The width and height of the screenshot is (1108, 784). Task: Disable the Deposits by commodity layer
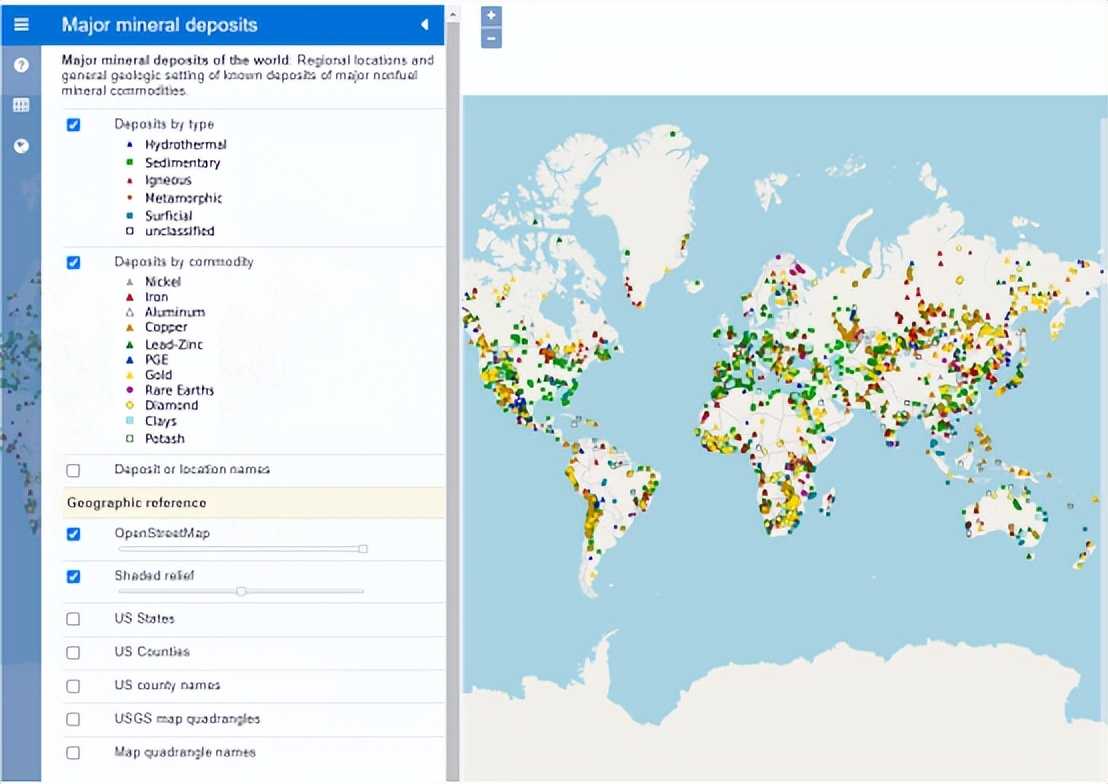tap(73, 262)
